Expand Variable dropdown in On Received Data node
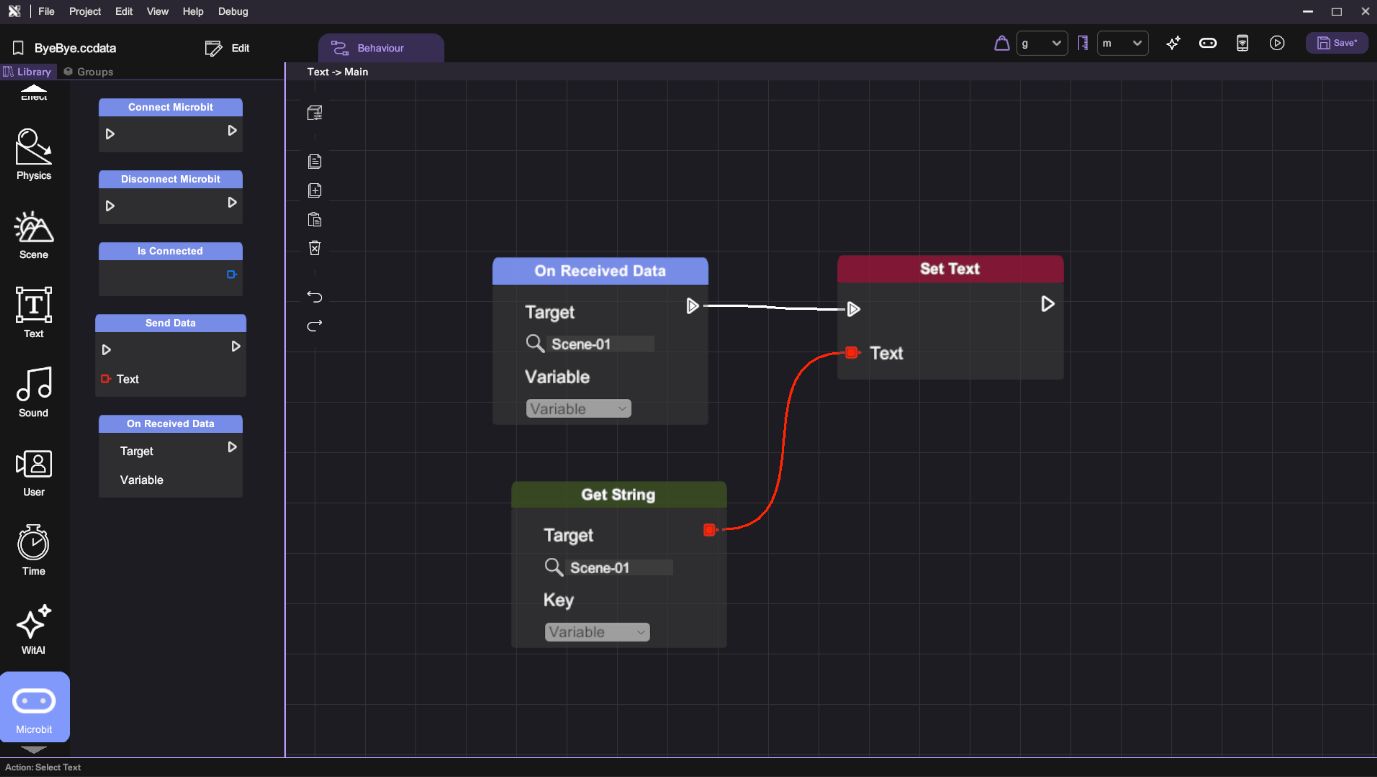 tap(578, 409)
